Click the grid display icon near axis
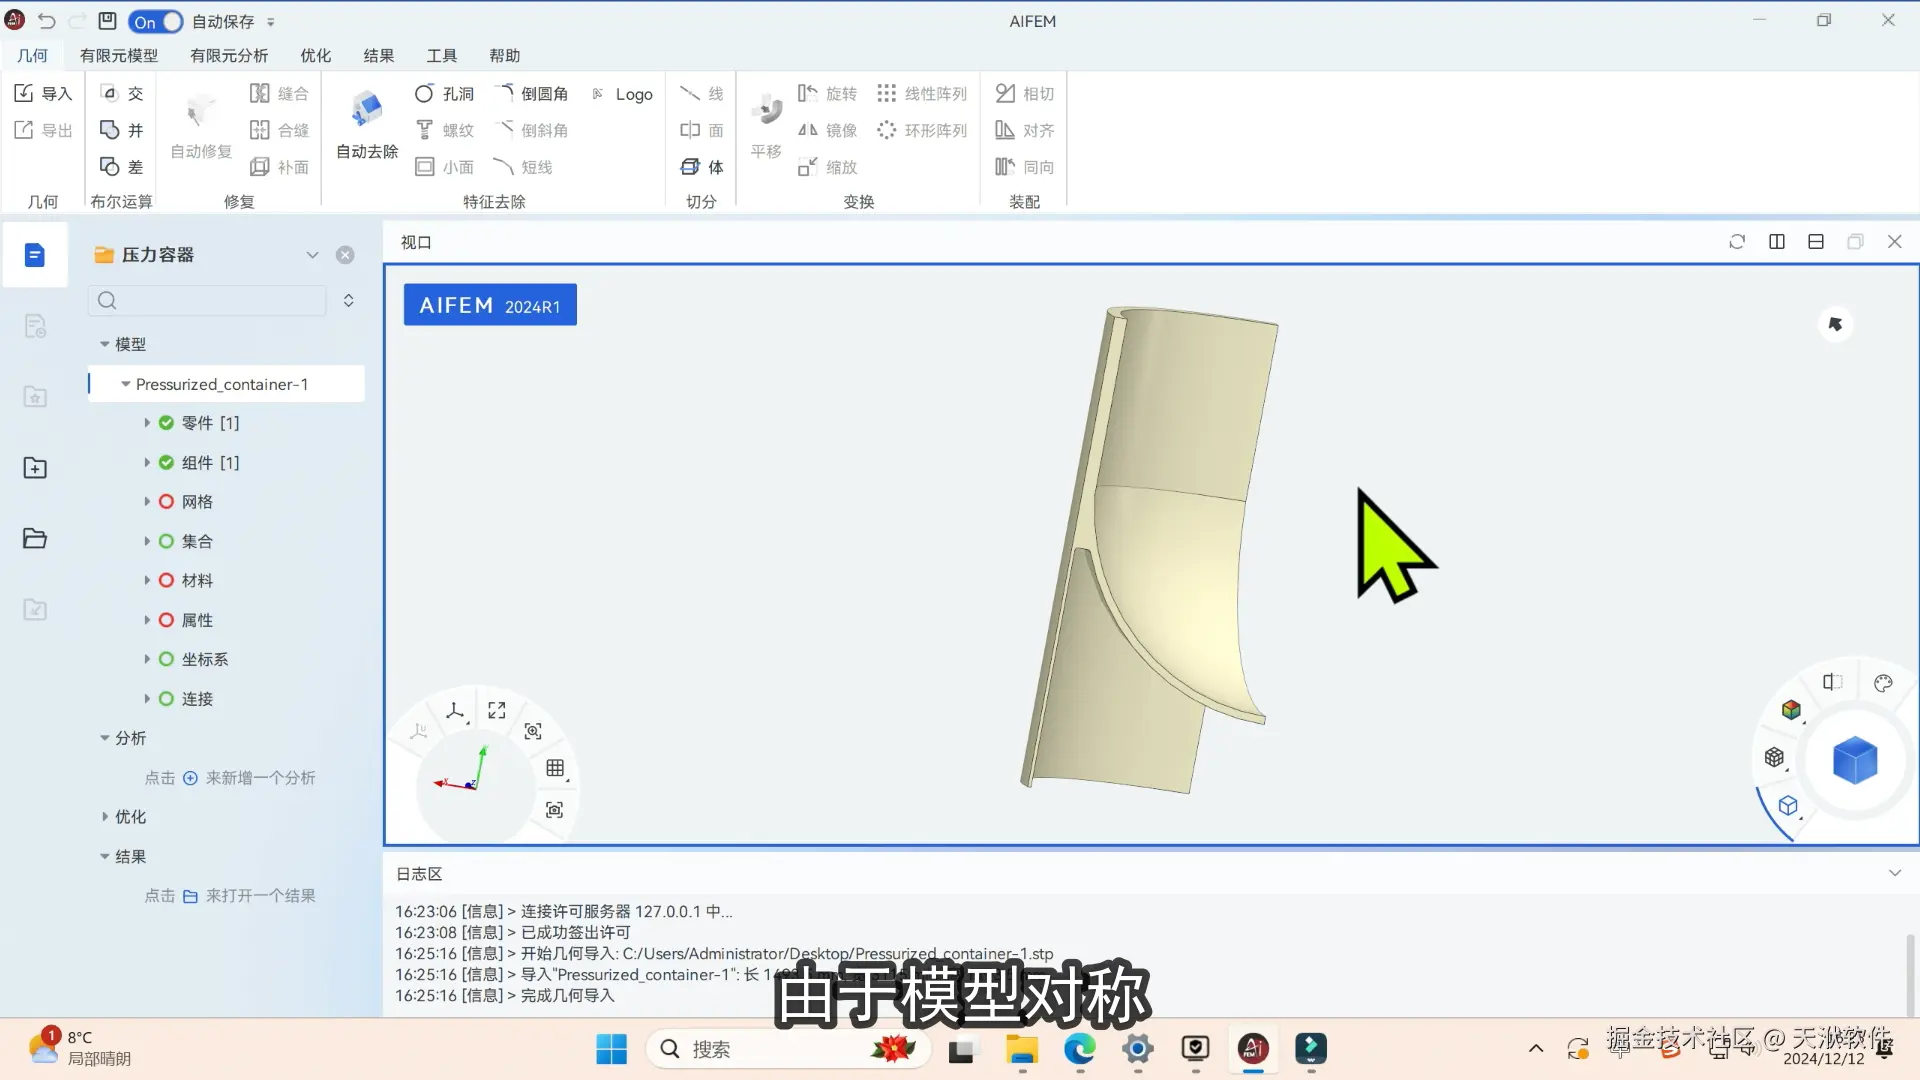1920x1080 pixels. tap(555, 768)
